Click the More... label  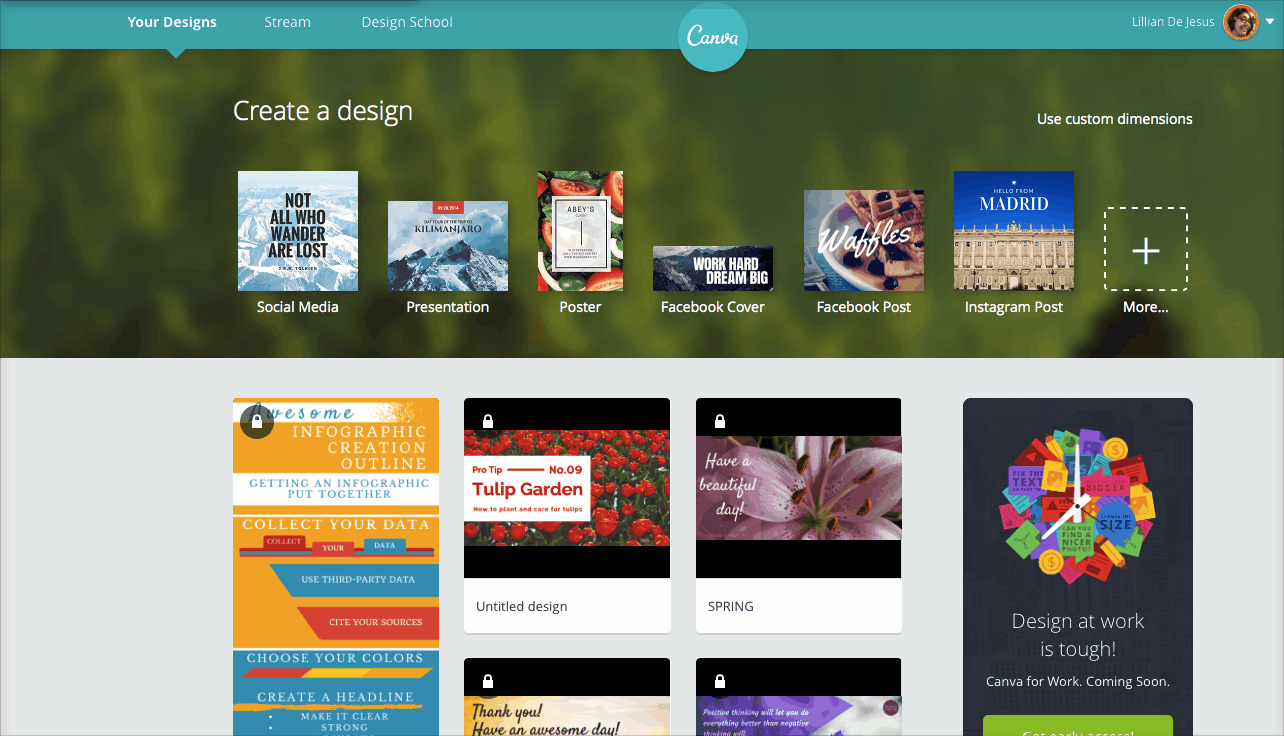tap(1146, 307)
